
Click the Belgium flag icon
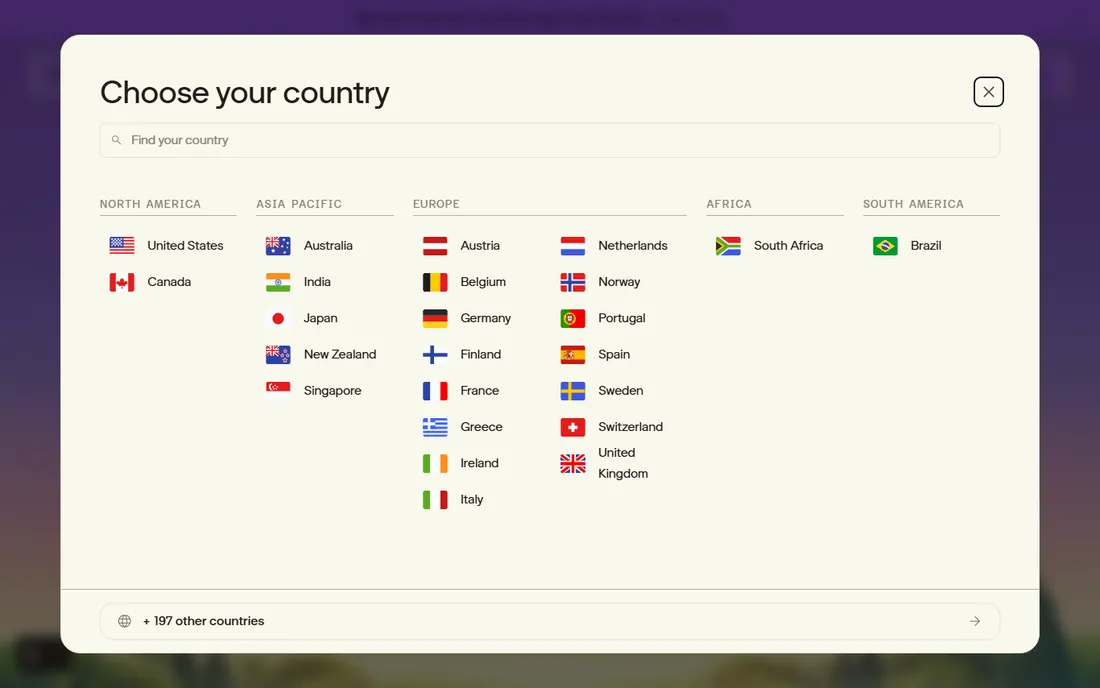coord(435,282)
